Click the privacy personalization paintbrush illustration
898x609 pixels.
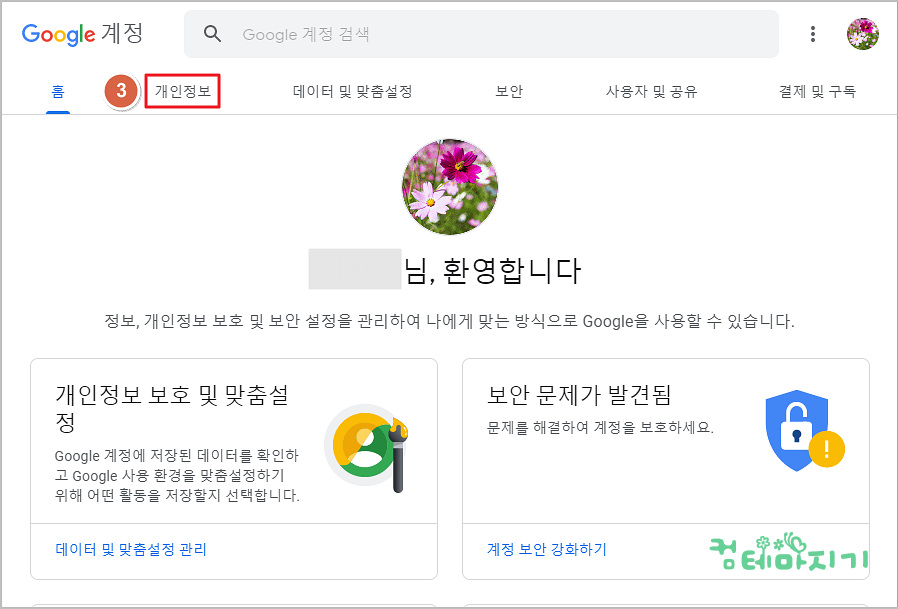367,448
